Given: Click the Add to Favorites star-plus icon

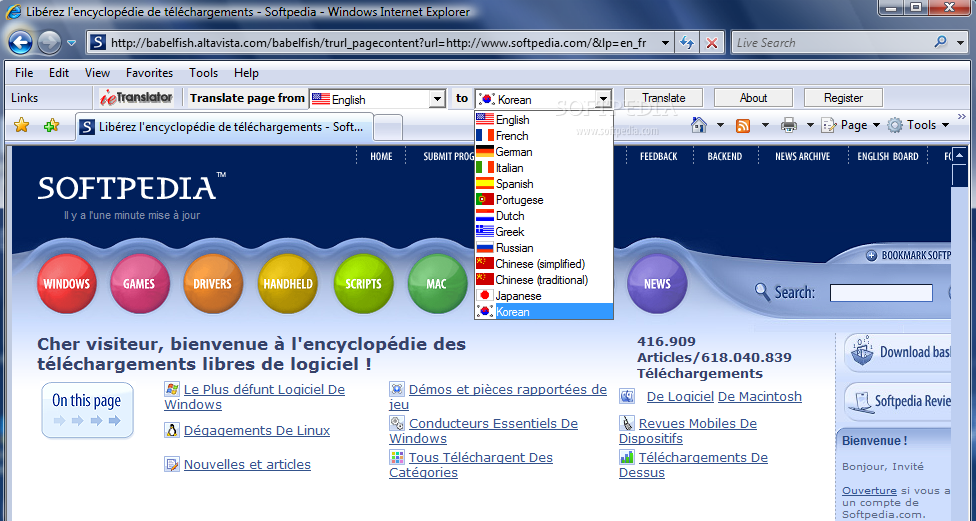Looking at the screenshot, I should (x=52, y=126).
